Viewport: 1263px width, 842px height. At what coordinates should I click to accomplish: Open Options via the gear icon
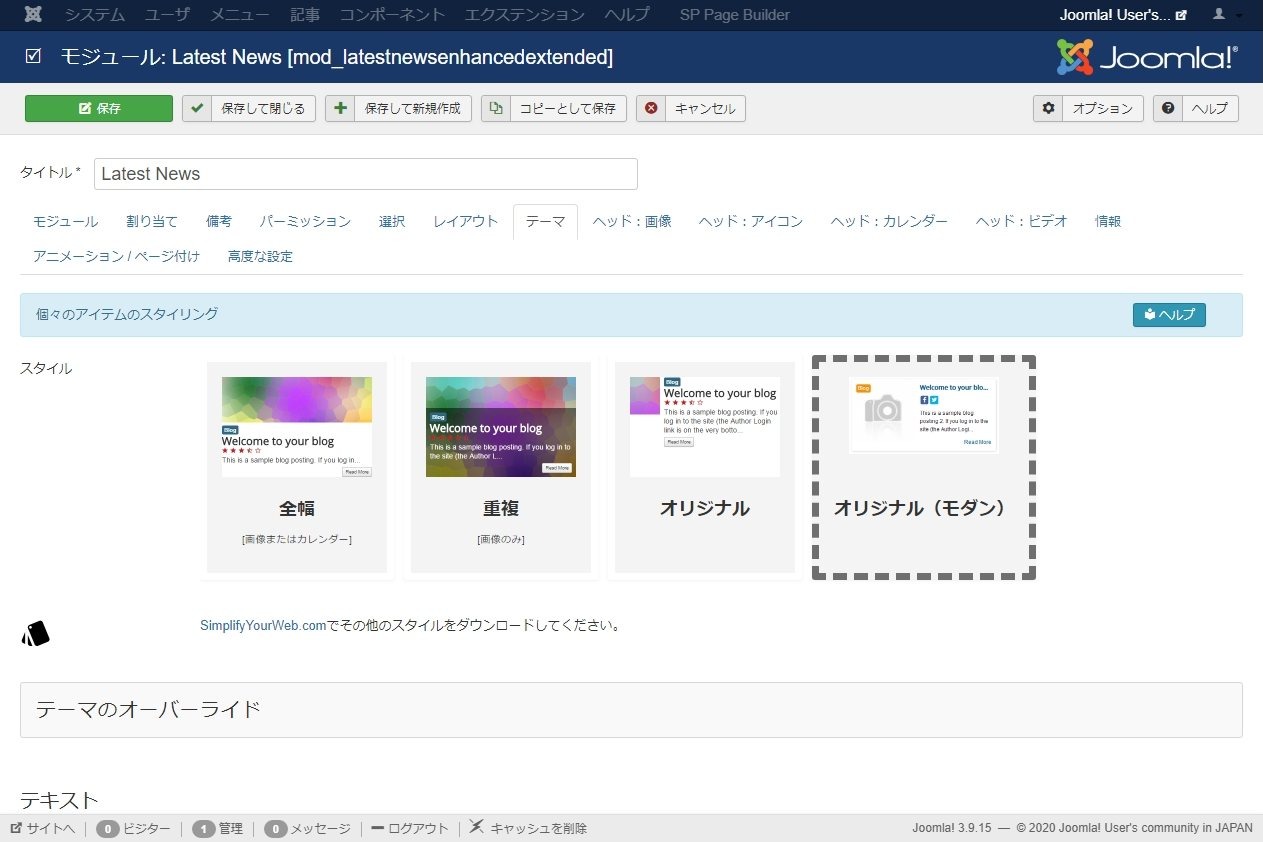coord(1048,109)
